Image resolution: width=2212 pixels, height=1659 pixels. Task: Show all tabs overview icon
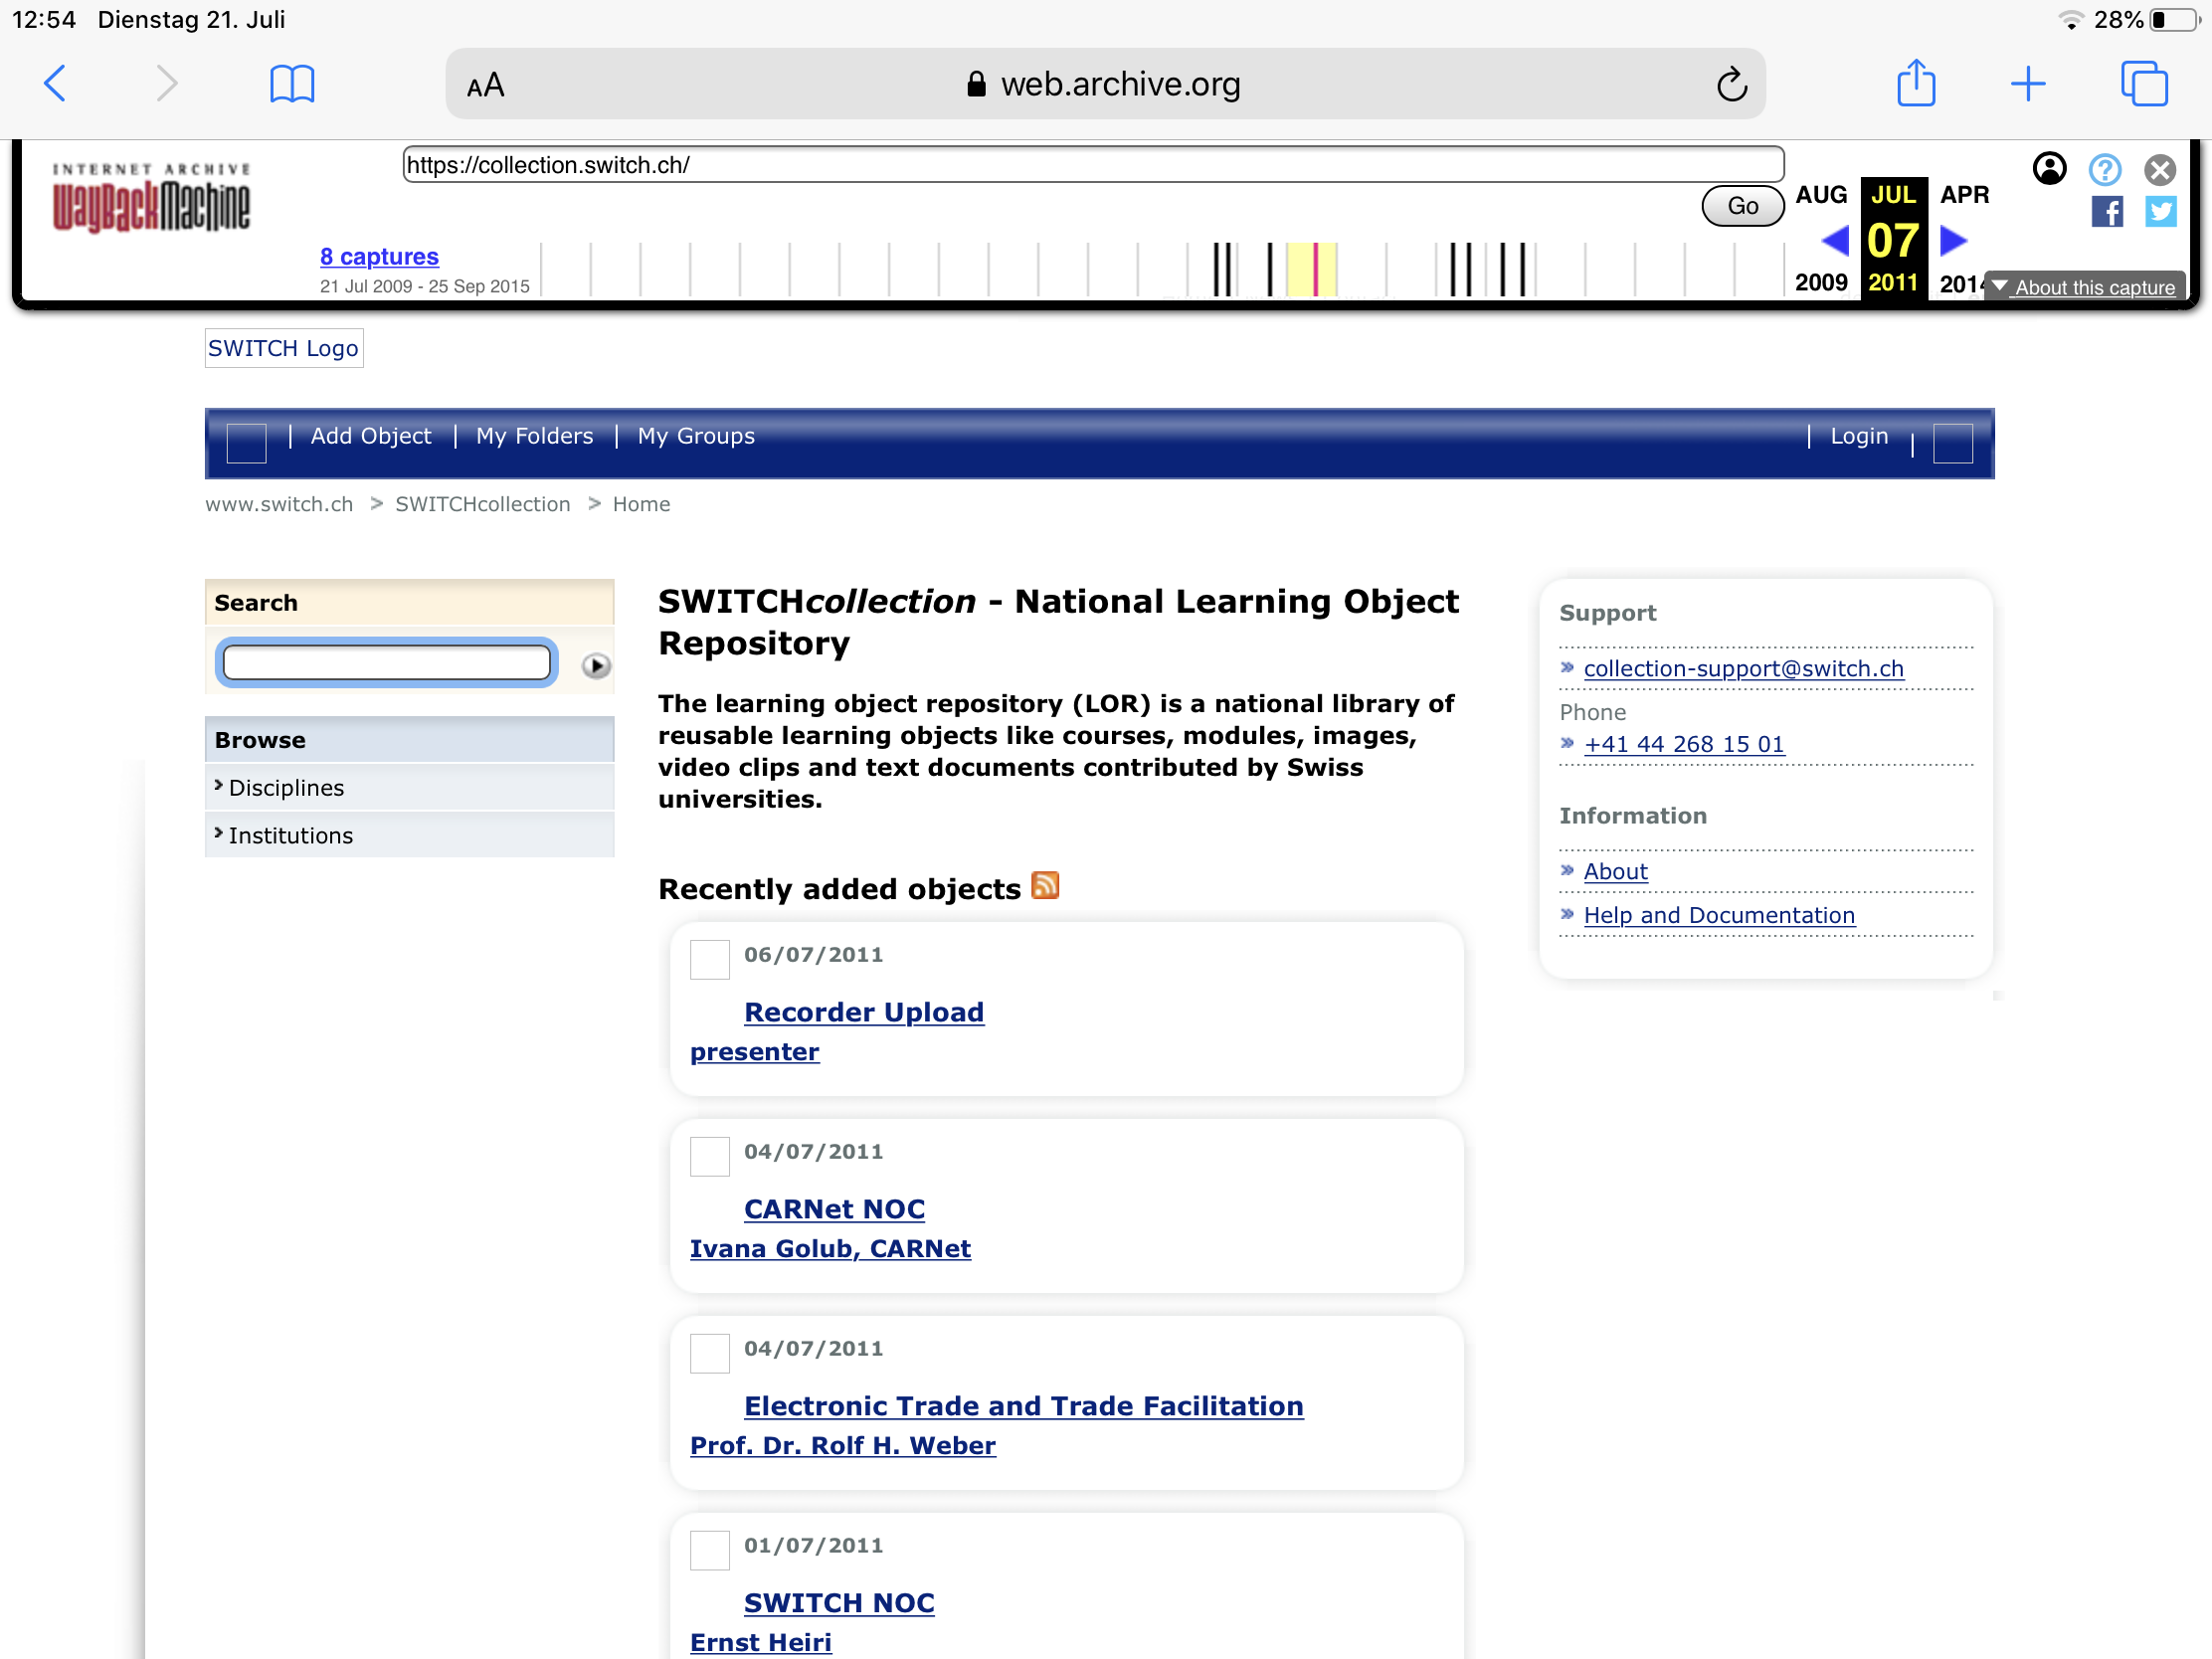click(2144, 84)
